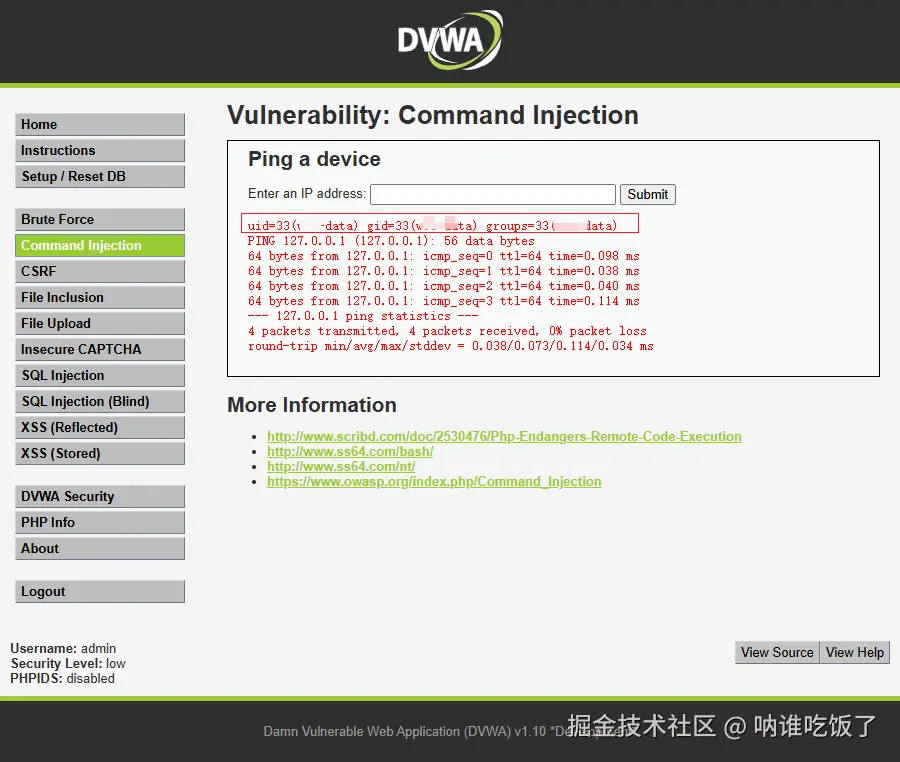900x762 pixels.
Task: Click the '127.0.0.1 ping statistics' line
Action: 362,316
